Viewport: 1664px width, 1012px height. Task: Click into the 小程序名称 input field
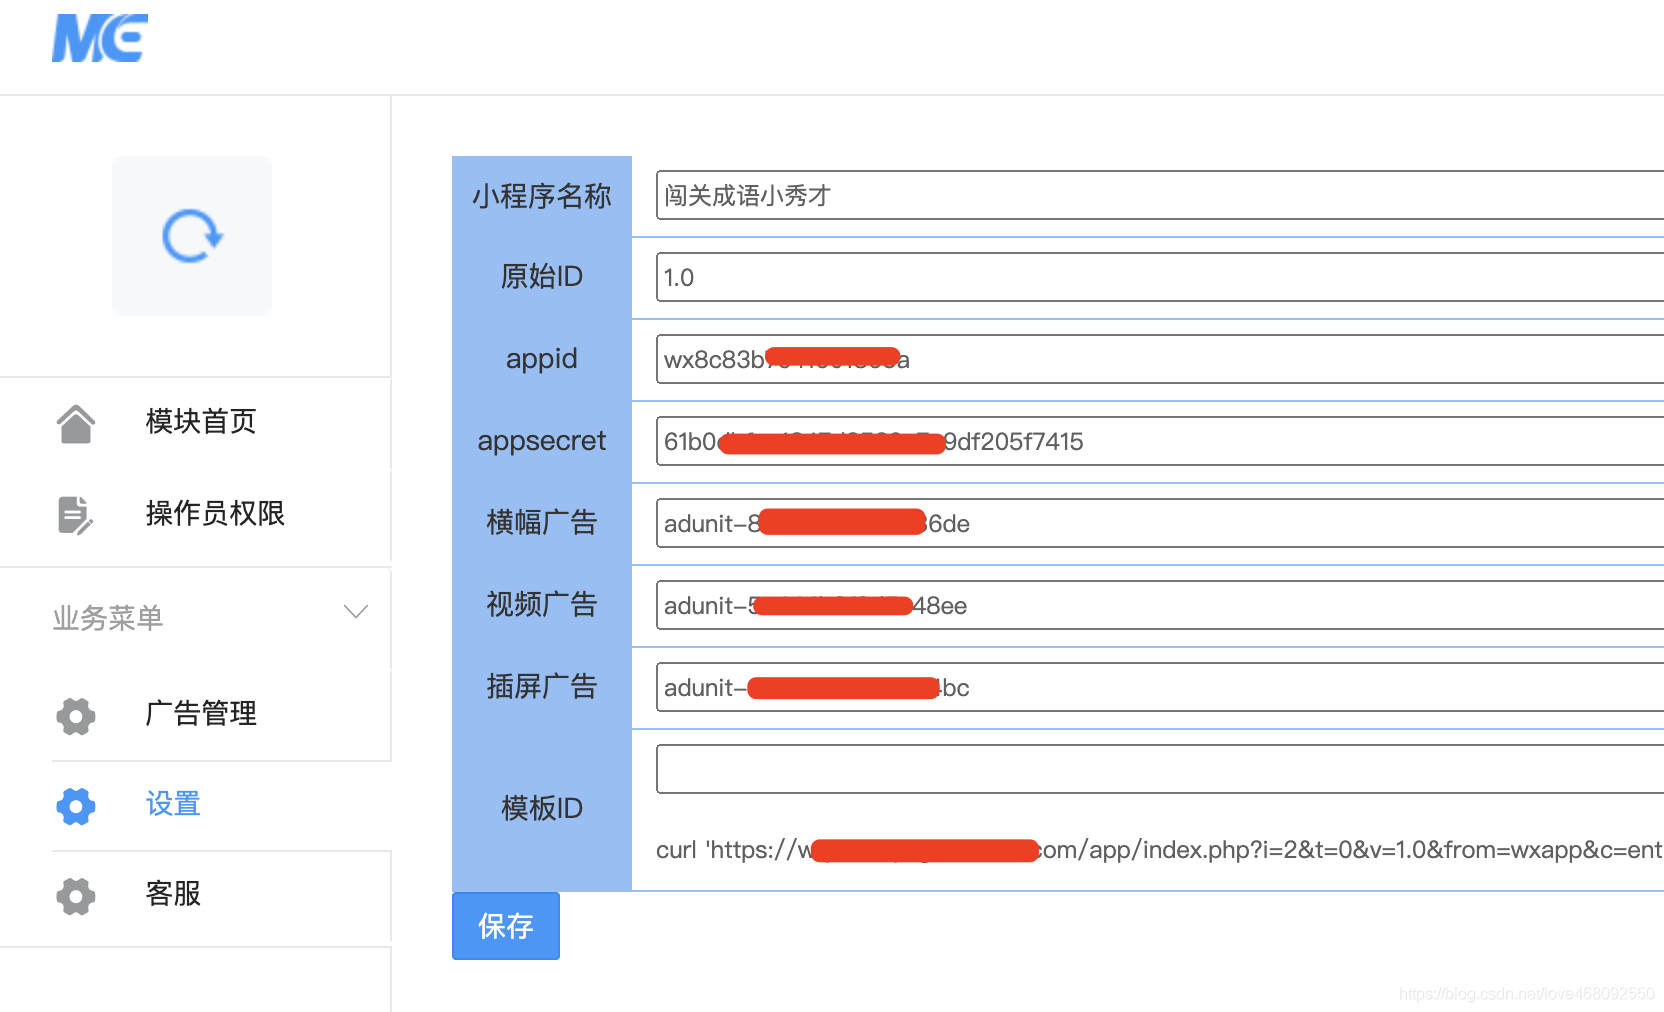(1160, 195)
